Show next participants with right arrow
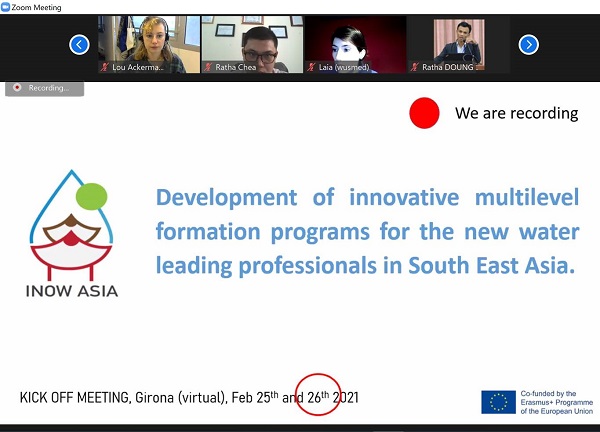Screen dimensions: 600x432 click(x=529, y=44)
